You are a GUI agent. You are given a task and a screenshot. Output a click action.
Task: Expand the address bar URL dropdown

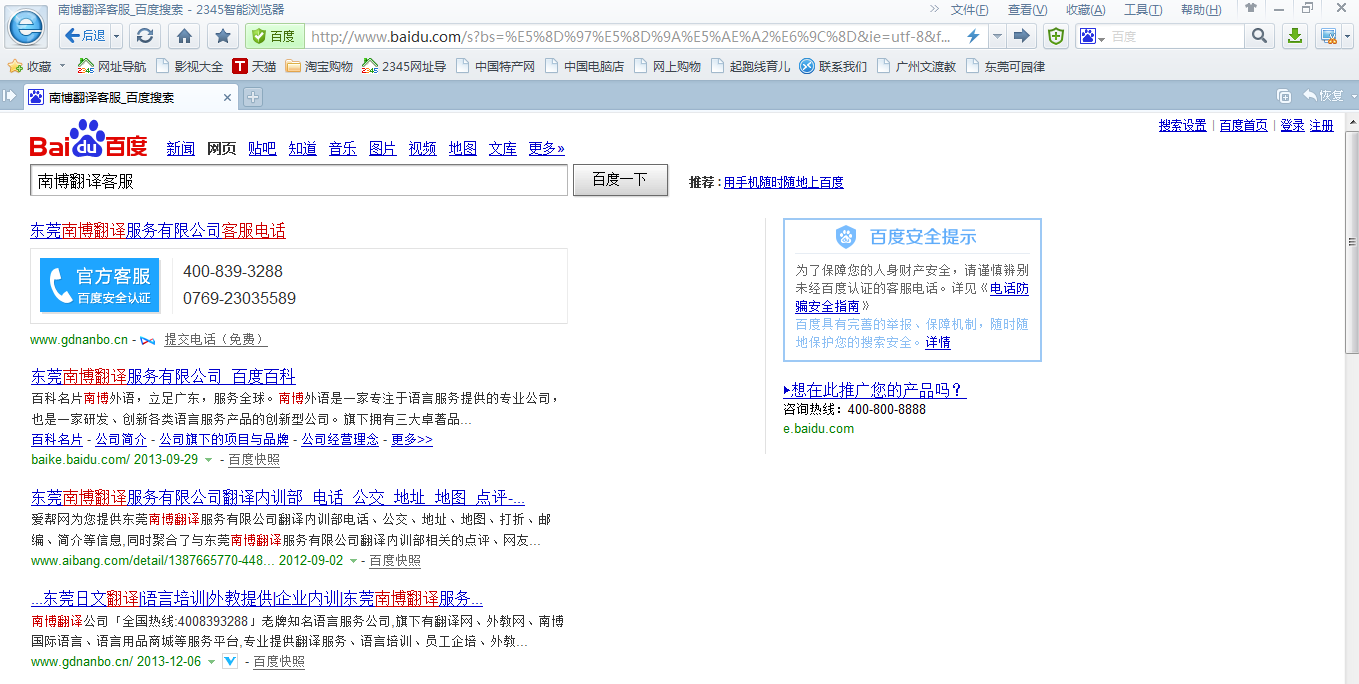(996, 36)
